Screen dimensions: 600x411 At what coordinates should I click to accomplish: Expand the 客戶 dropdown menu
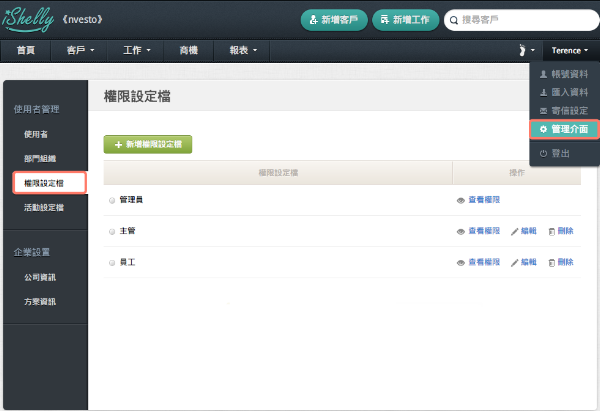(80, 49)
